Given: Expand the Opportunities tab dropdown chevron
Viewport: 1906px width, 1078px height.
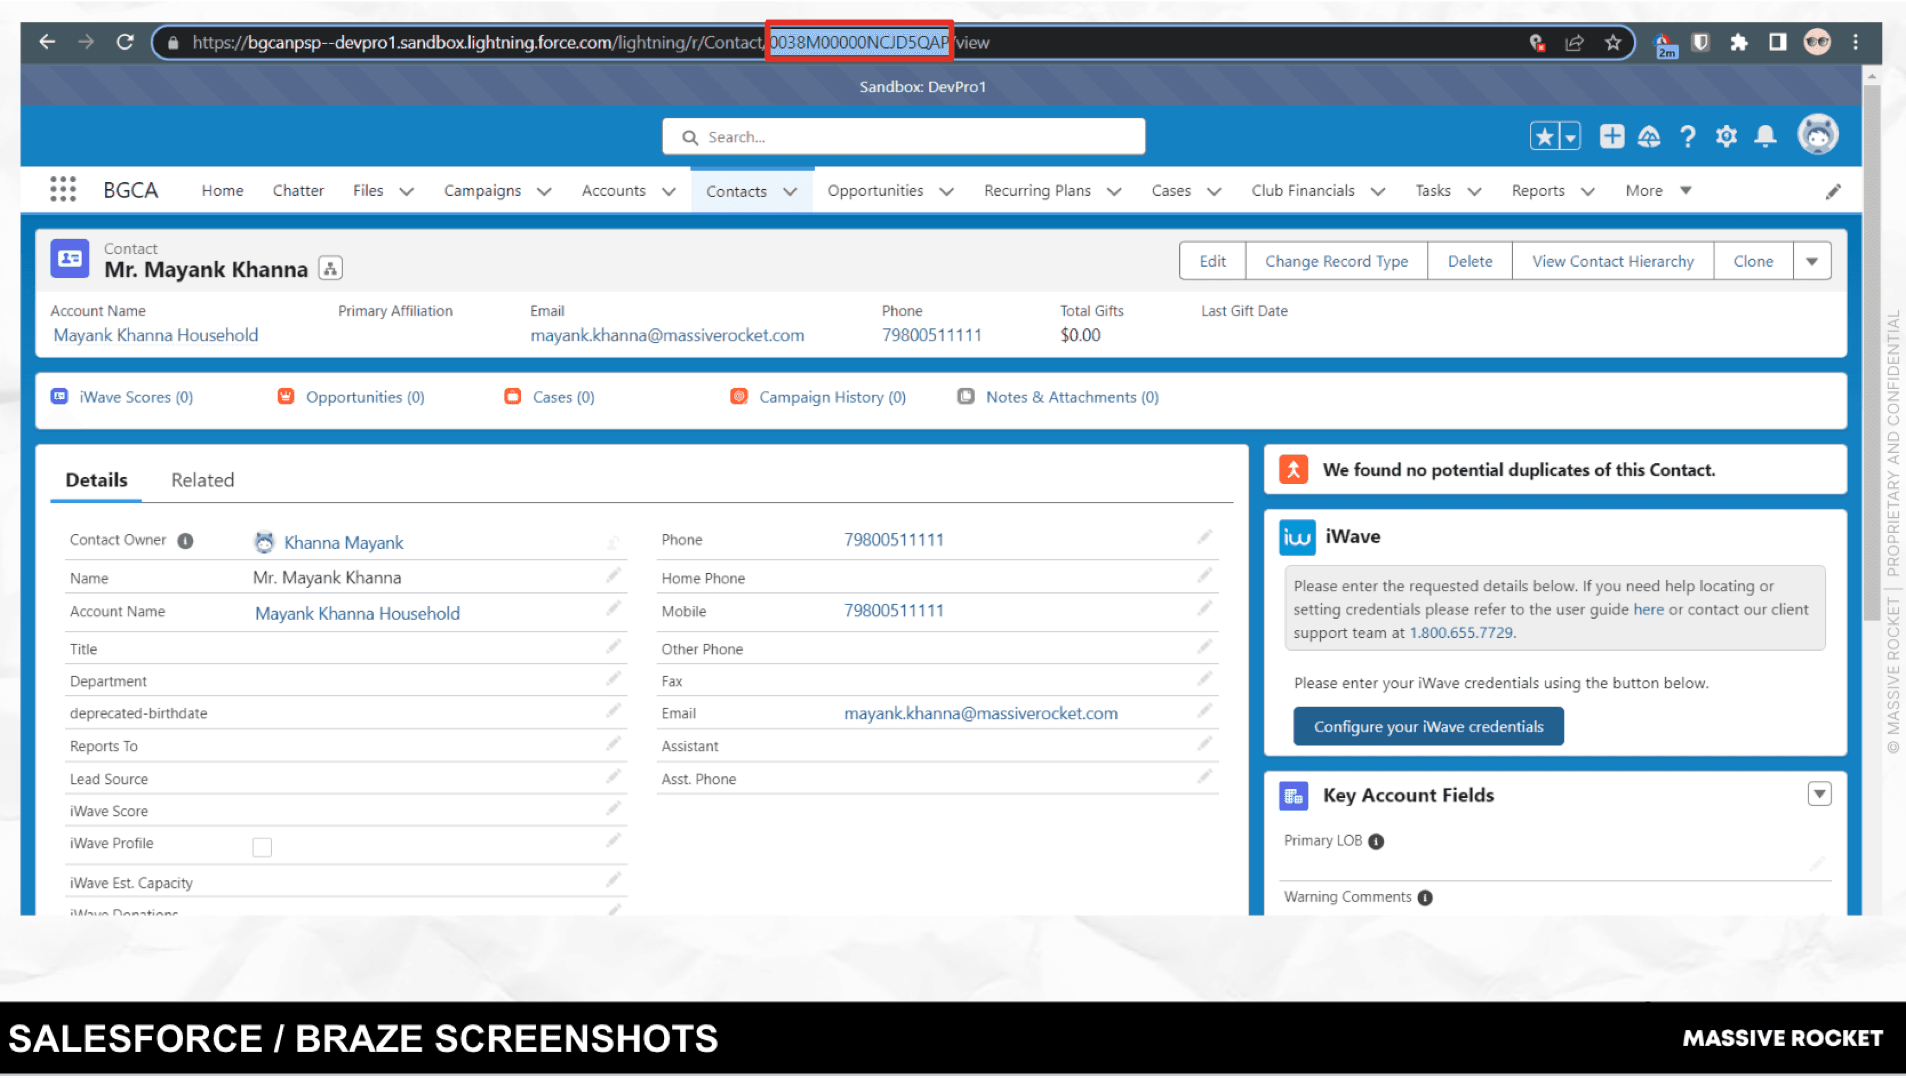Looking at the screenshot, I should [x=946, y=191].
